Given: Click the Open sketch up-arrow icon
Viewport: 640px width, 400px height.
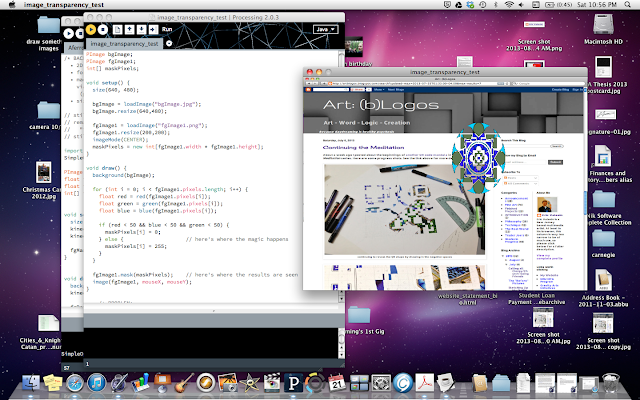Looking at the screenshot, I should click(x=129, y=29).
